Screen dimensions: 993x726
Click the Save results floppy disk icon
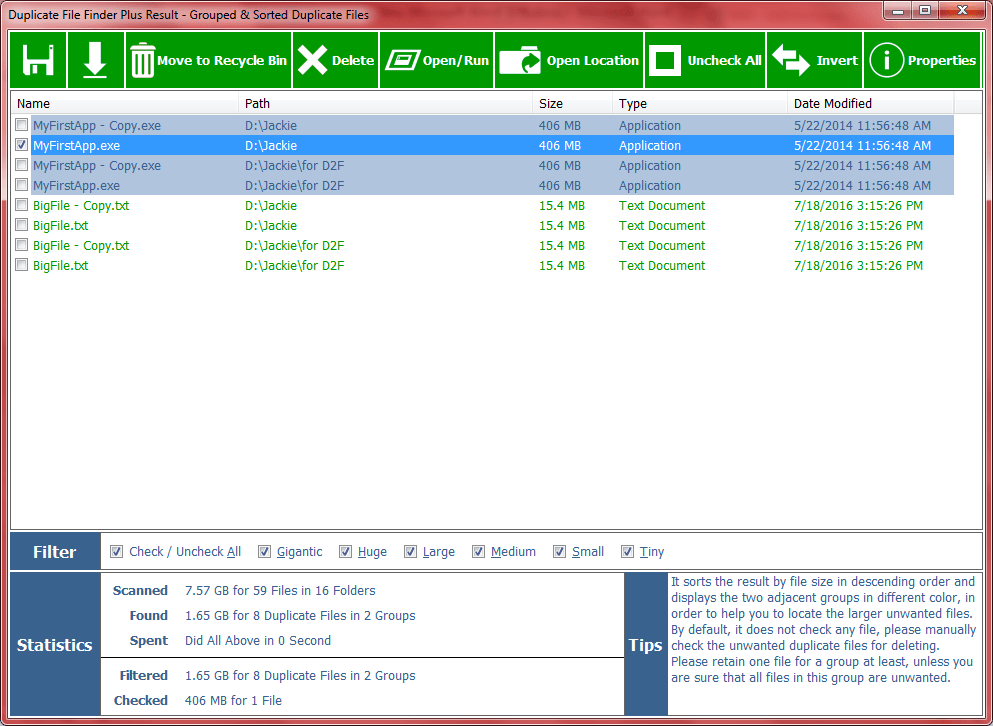point(38,60)
